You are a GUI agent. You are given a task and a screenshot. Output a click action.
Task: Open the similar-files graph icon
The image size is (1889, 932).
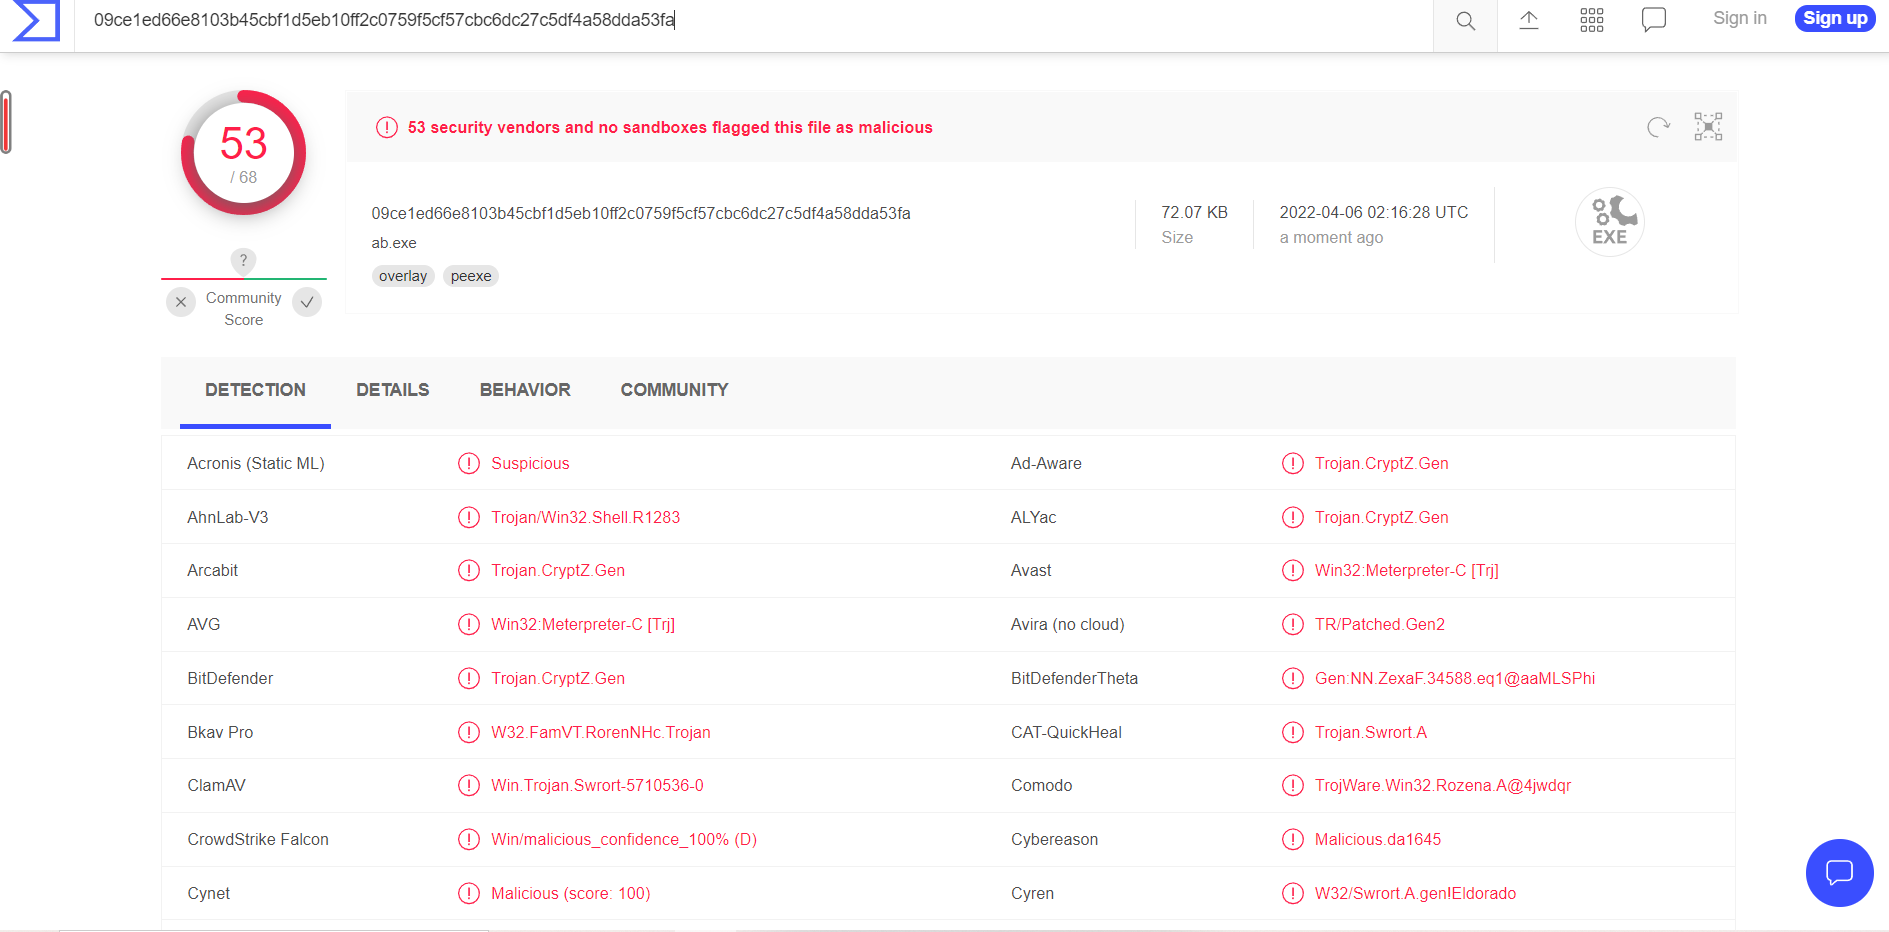pos(1708,127)
